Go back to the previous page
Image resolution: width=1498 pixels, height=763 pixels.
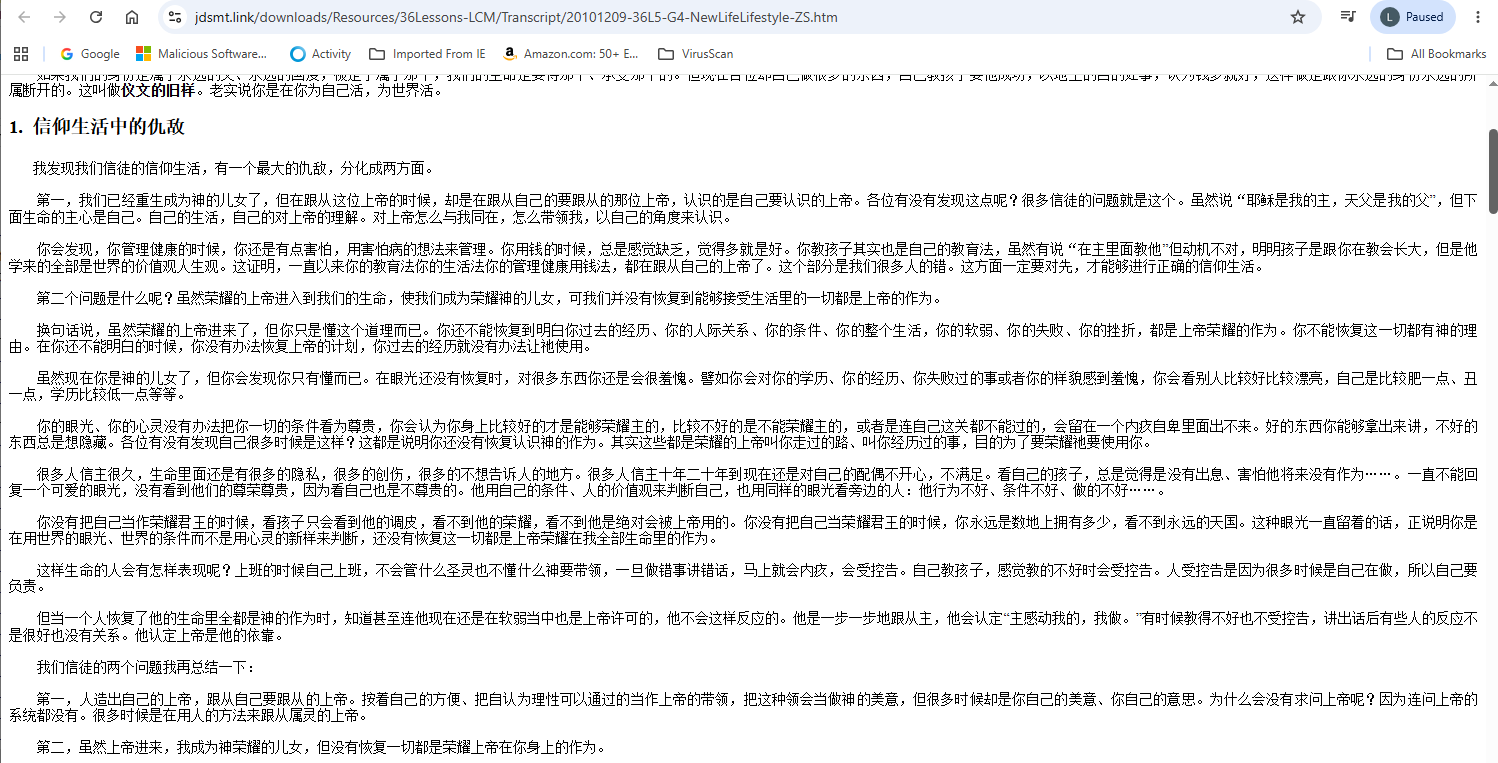tap(25, 17)
